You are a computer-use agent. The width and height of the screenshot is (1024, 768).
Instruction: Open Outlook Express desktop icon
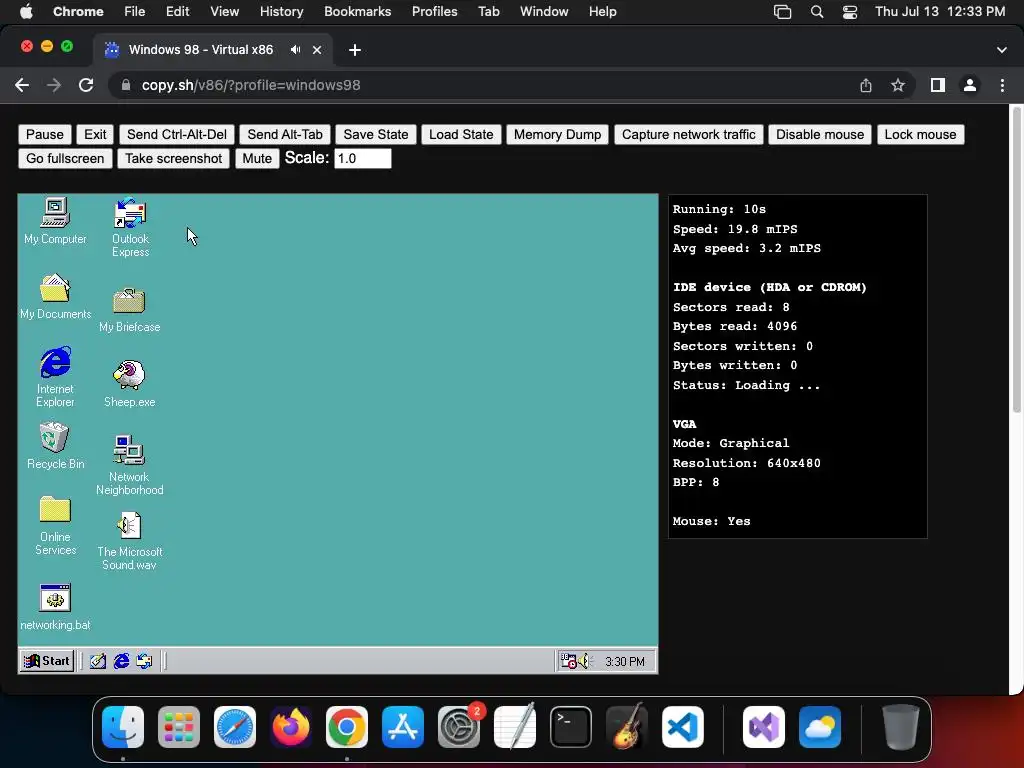point(130,227)
